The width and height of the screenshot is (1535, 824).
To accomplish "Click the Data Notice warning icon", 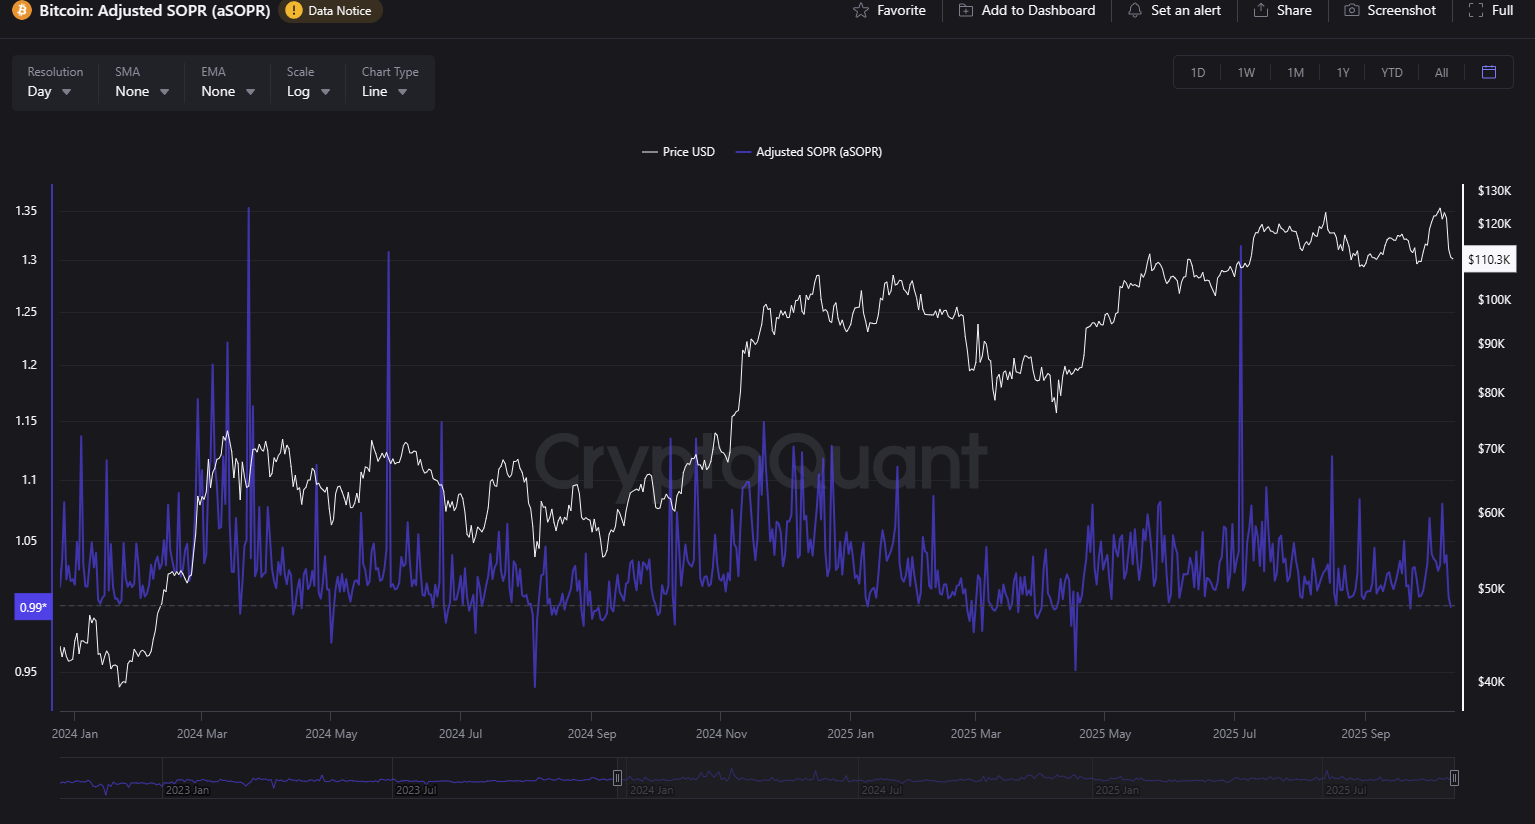I will click(x=294, y=10).
